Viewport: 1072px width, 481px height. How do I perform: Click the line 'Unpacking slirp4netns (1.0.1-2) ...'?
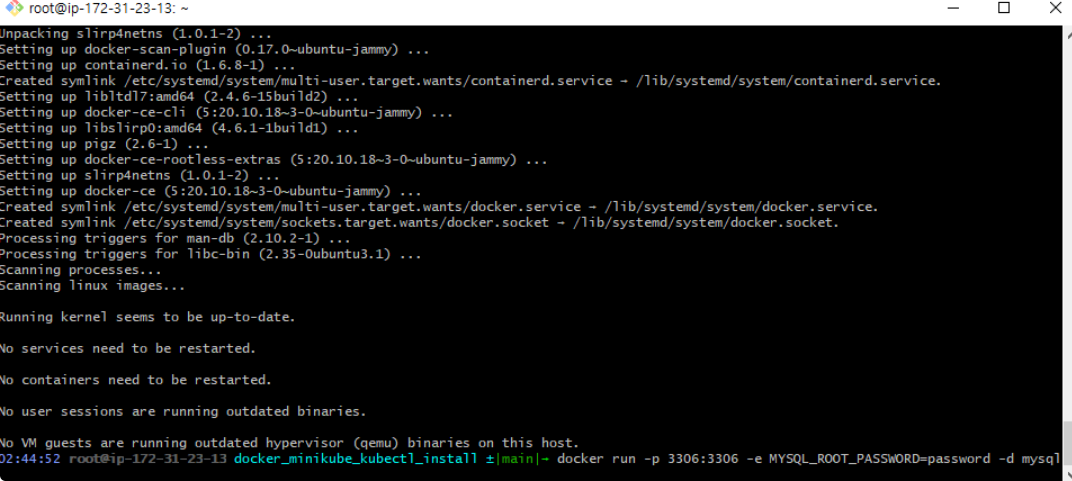tap(135, 33)
